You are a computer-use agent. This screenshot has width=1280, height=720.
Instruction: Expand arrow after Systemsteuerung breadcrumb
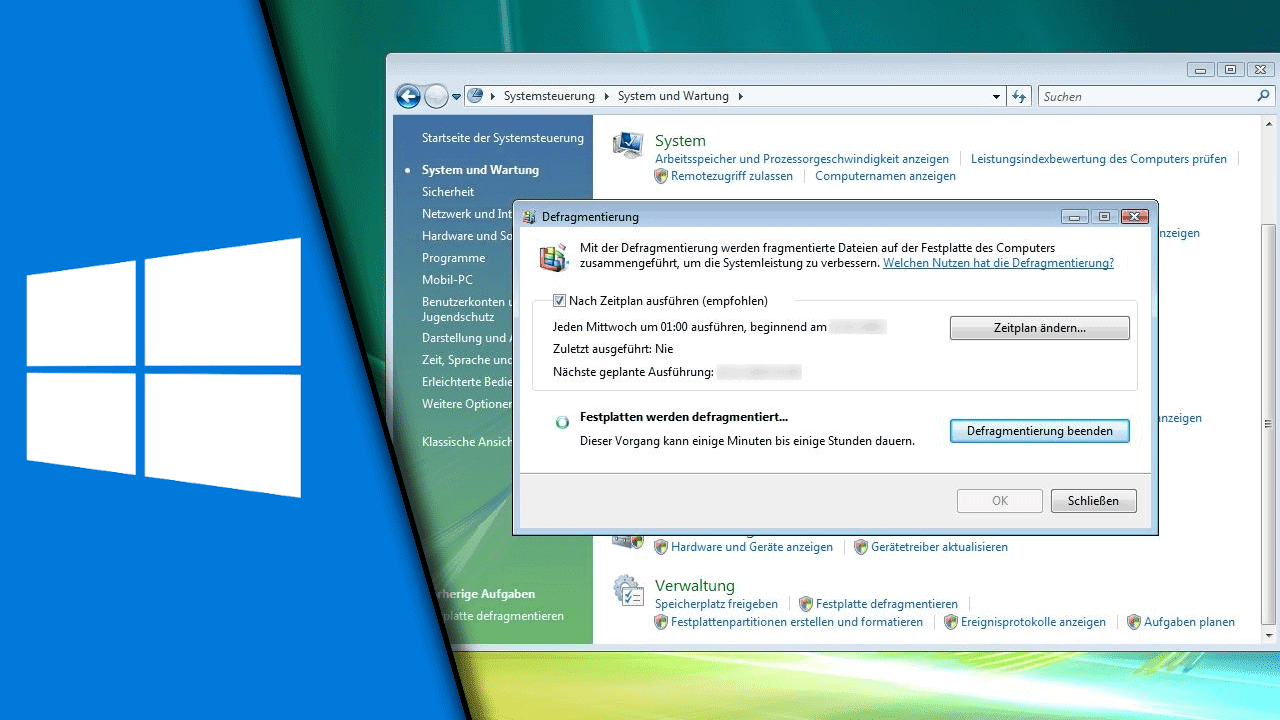click(605, 97)
